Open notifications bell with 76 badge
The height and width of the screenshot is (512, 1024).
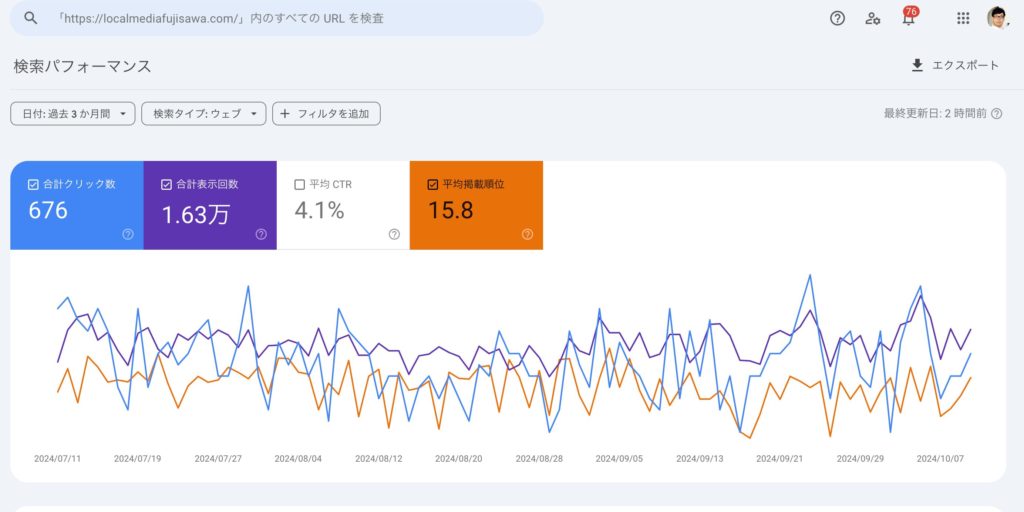[909, 18]
